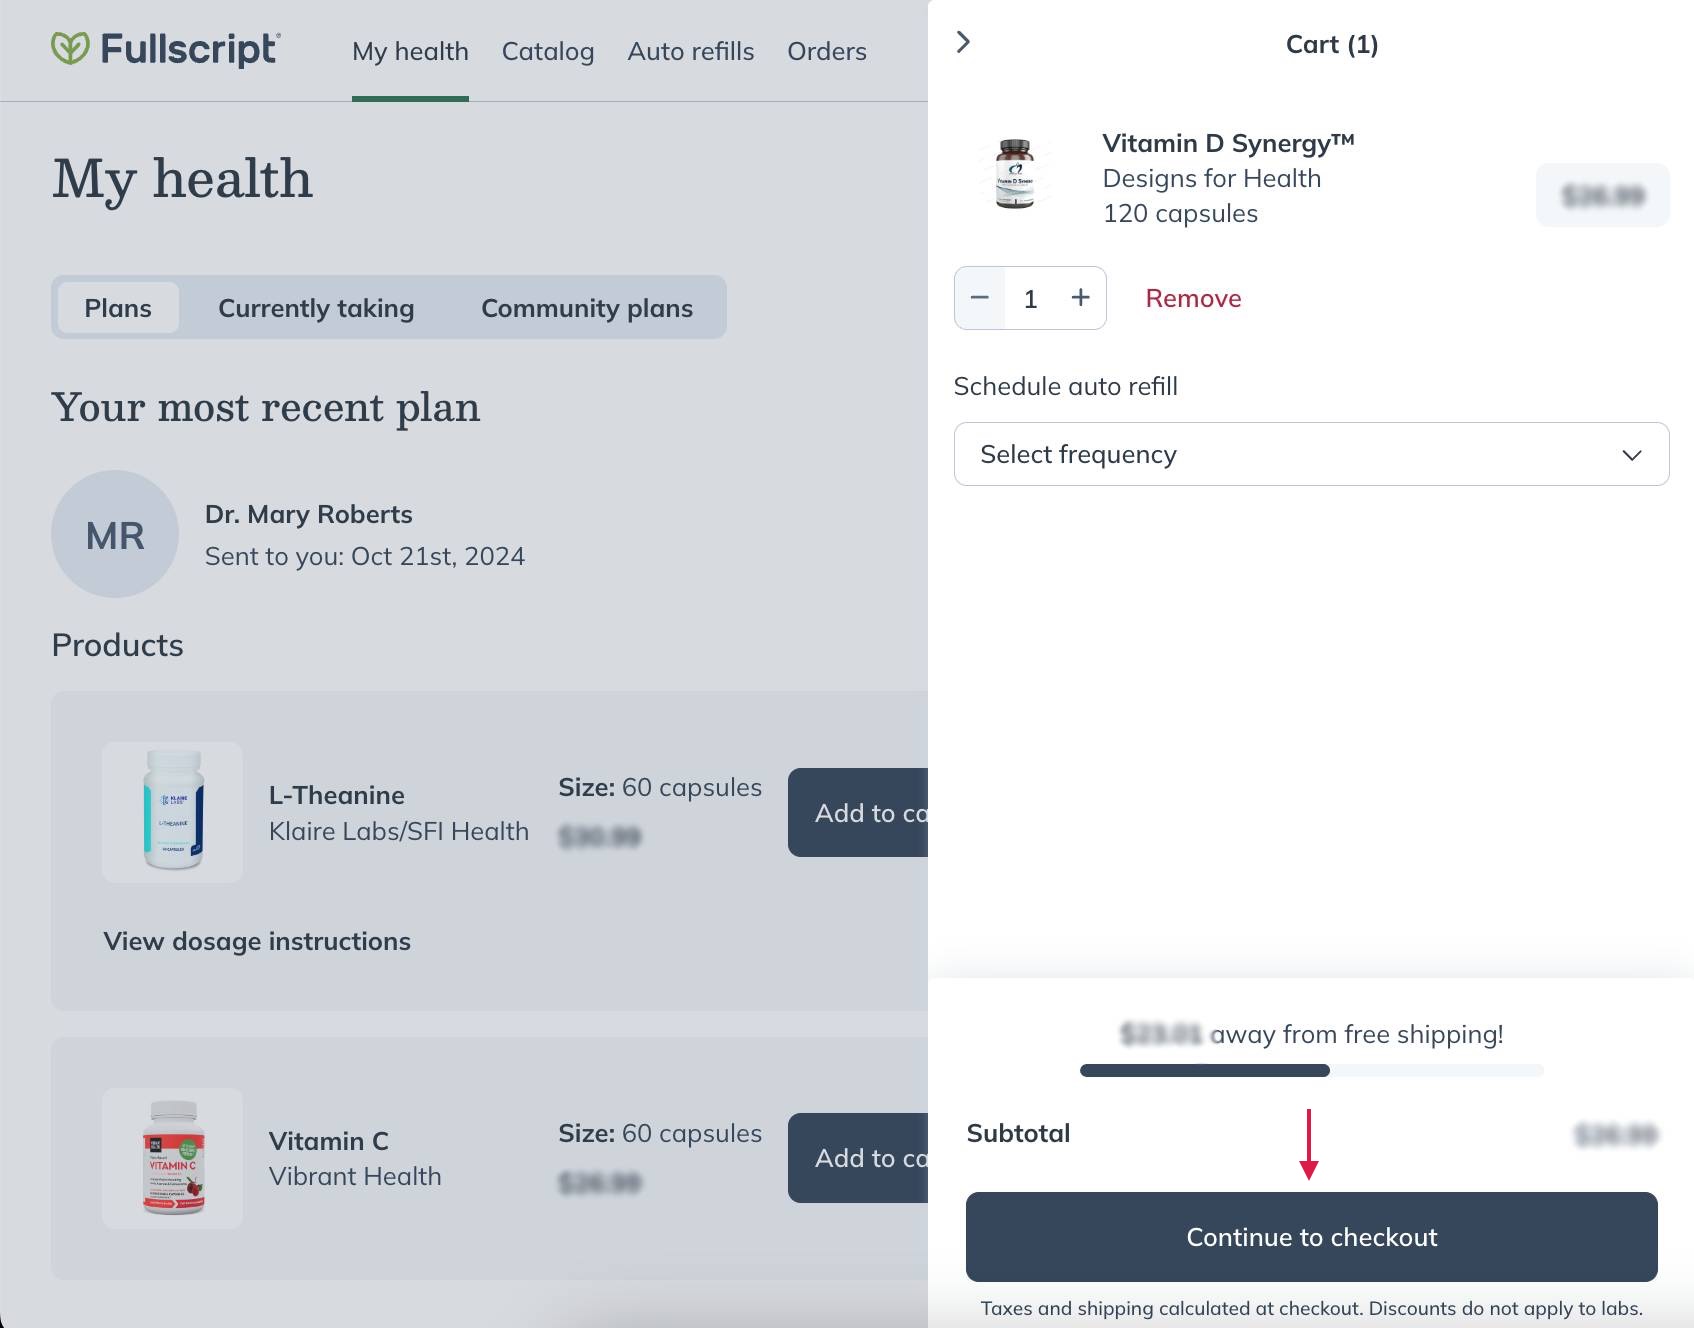
Task: Click the quantity field showing 1
Action: (x=1031, y=298)
